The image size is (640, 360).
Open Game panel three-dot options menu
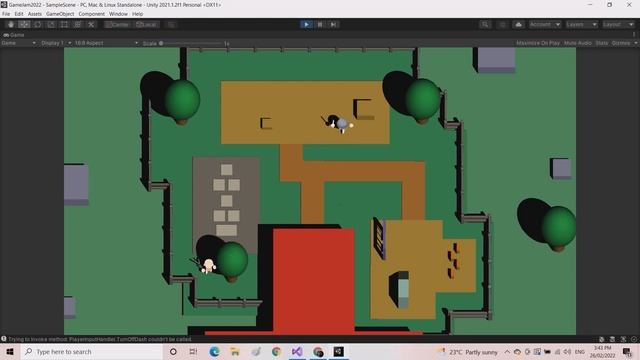point(634,35)
